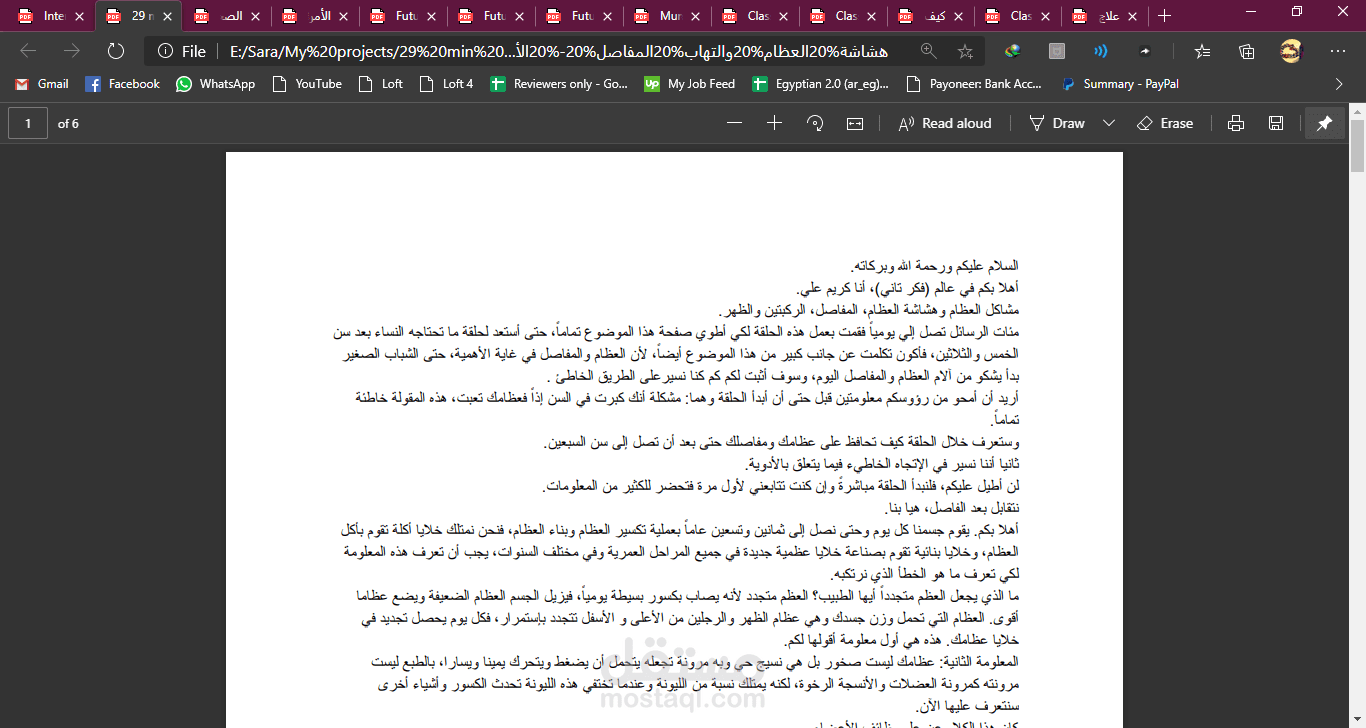Zoom out of the document
The height and width of the screenshot is (728, 1366).
[x=735, y=122]
